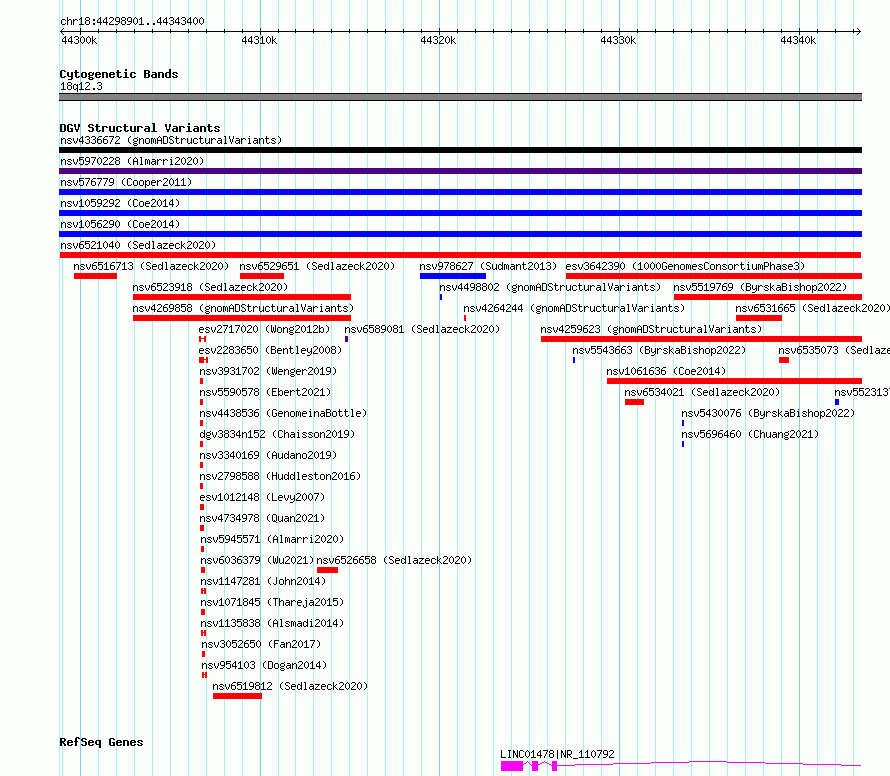Click the nsv4269858 gnomADStructuralVariants label

pos(243,308)
